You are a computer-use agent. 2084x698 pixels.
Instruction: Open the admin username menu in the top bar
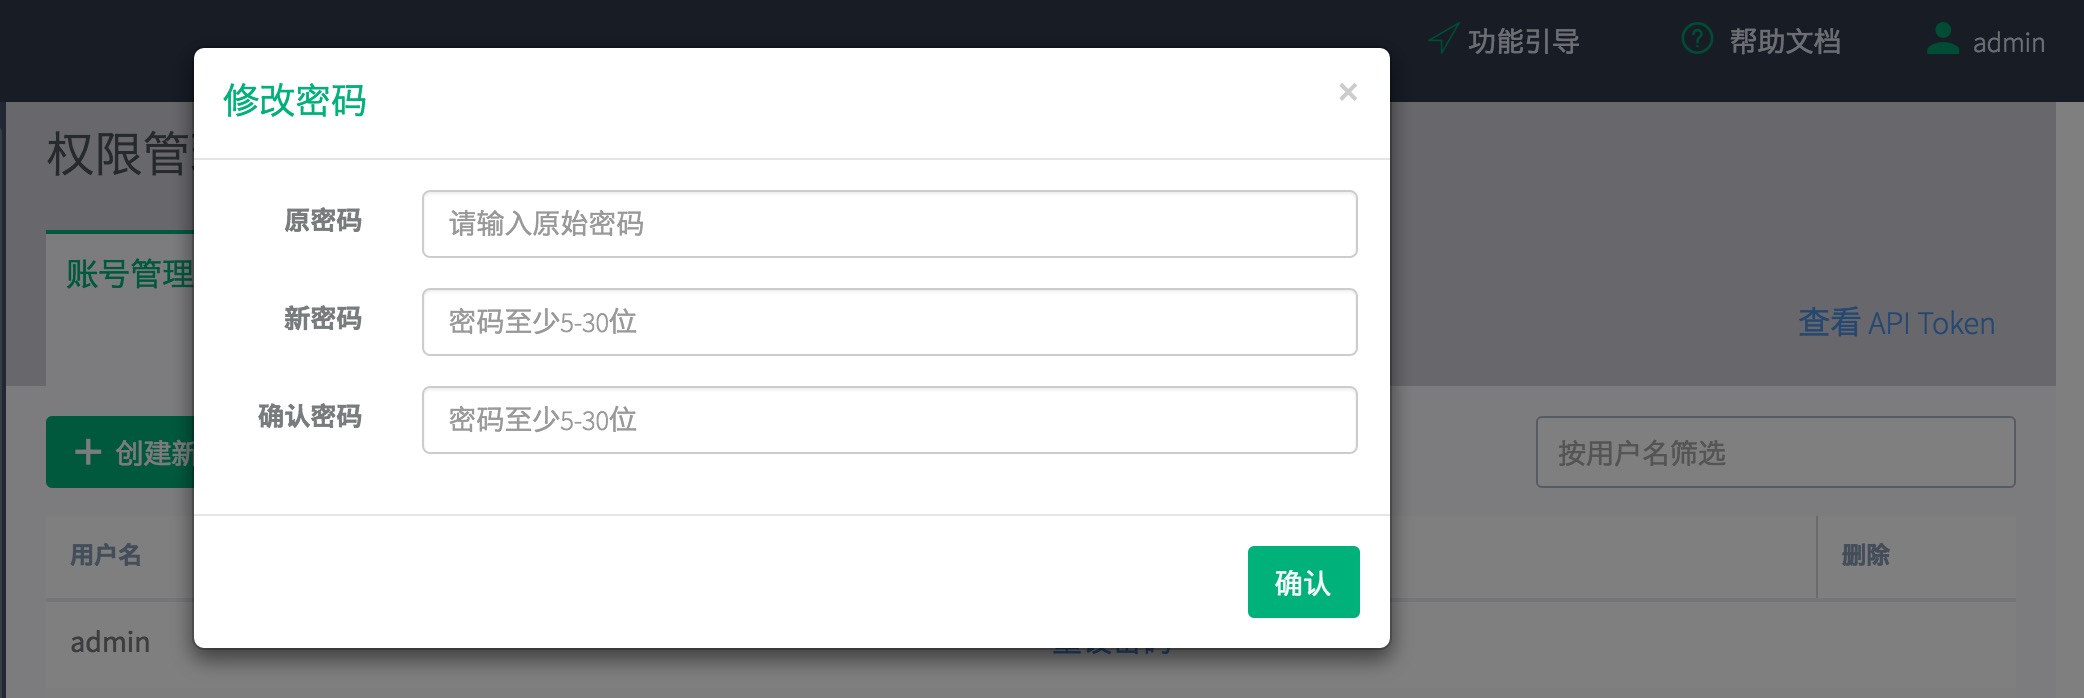coord(2008,42)
